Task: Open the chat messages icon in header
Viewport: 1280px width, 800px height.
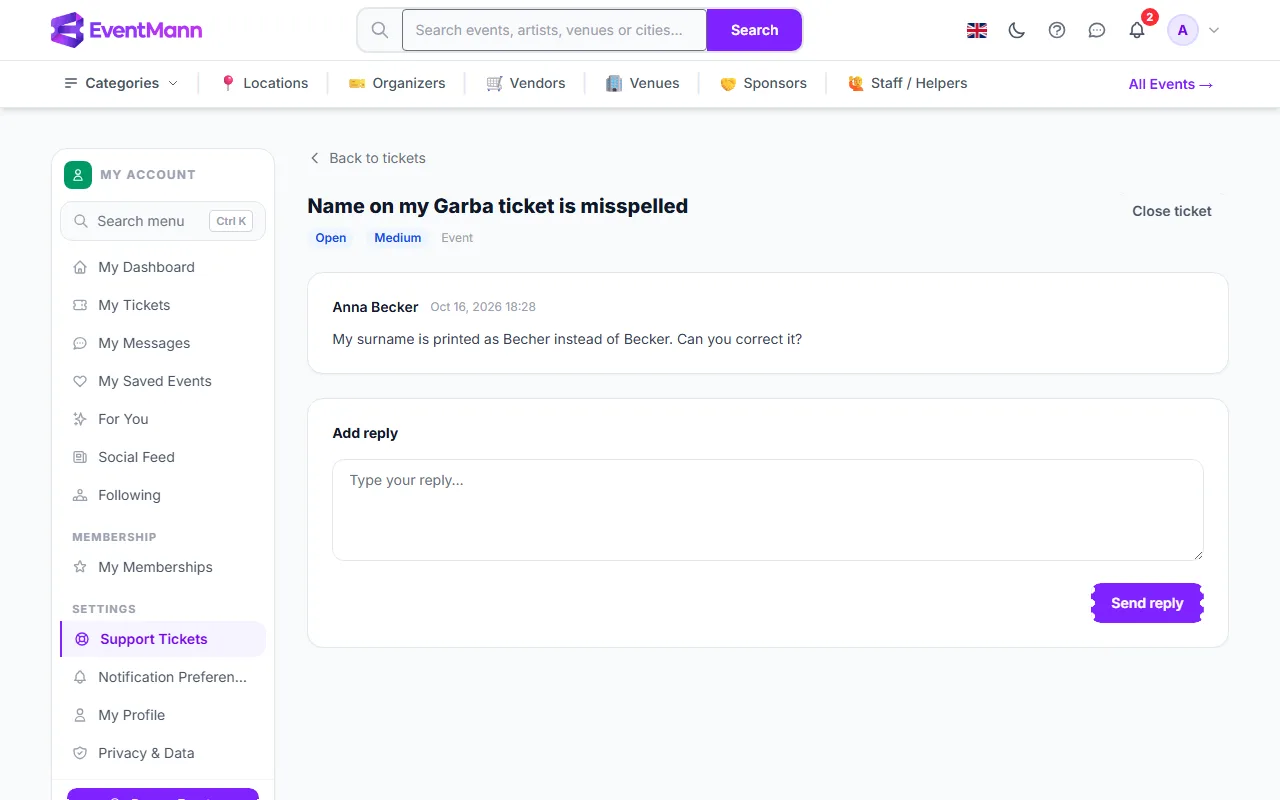Action: [1097, 30]
